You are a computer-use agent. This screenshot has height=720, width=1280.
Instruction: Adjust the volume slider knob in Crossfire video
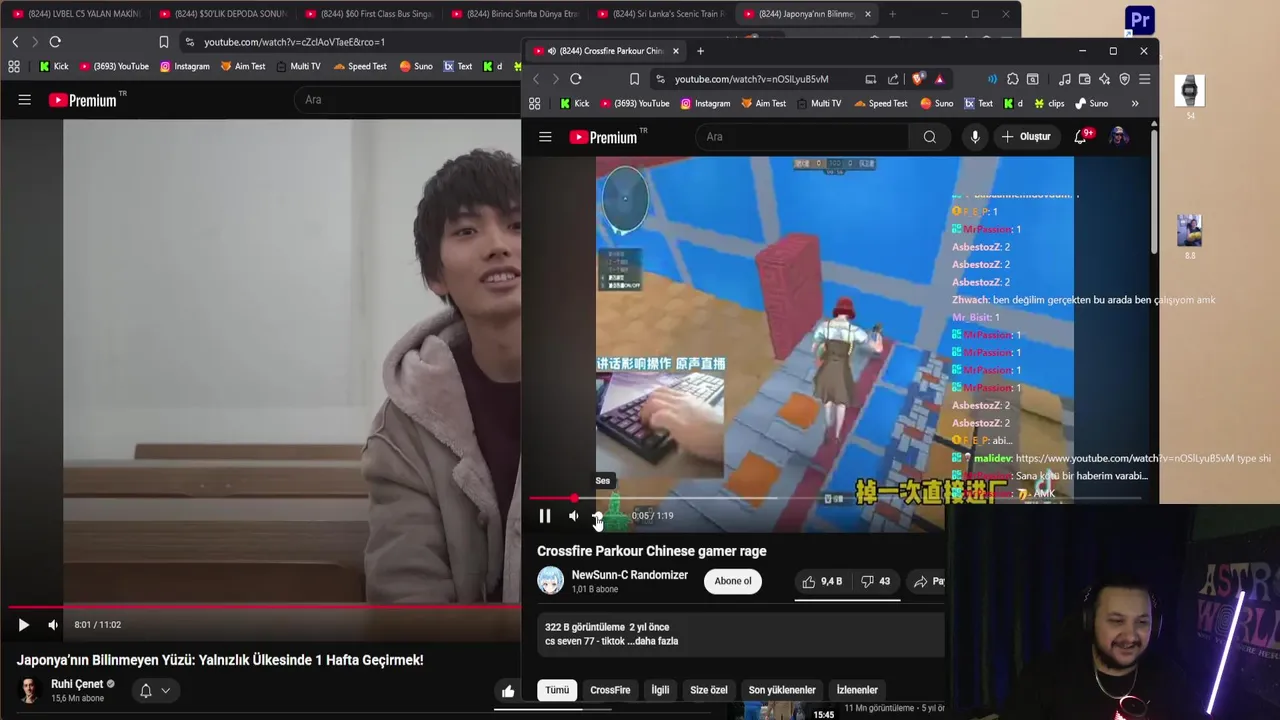click(x=597, y=516)
